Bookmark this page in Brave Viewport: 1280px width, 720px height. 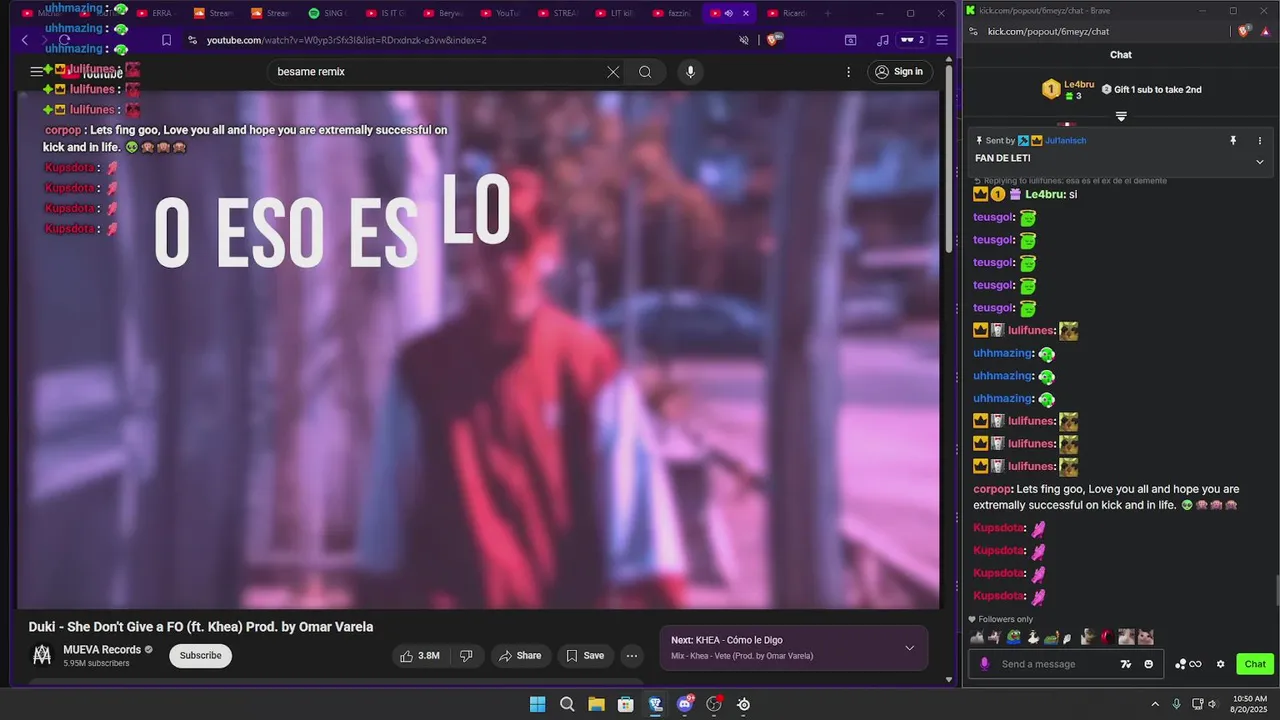[166, 40]
